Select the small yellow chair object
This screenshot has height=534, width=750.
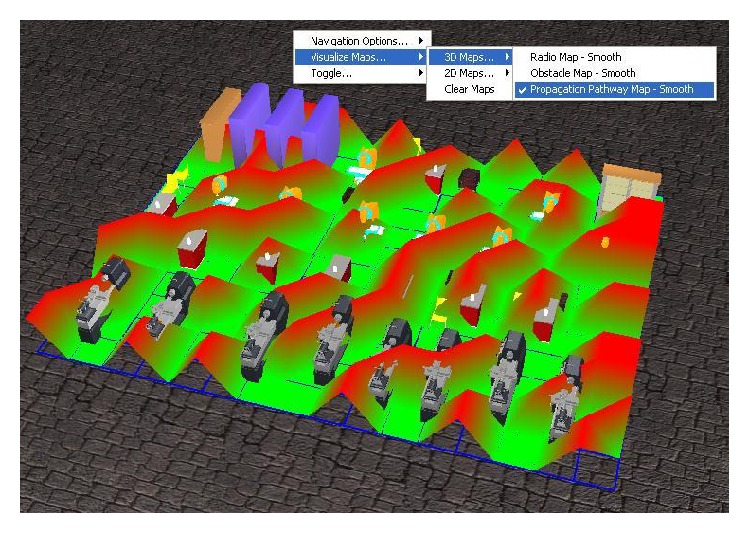(x=439, y=310)
